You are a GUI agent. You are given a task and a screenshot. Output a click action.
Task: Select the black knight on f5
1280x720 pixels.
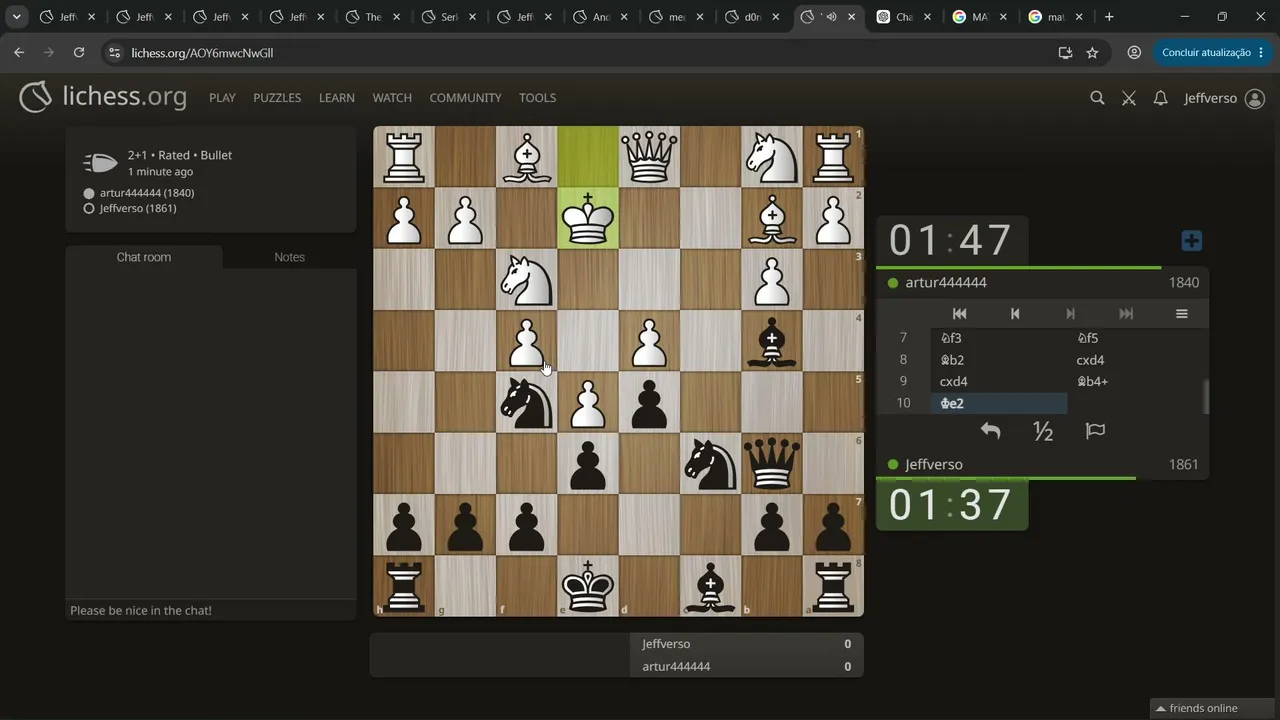tap(527, 402)
